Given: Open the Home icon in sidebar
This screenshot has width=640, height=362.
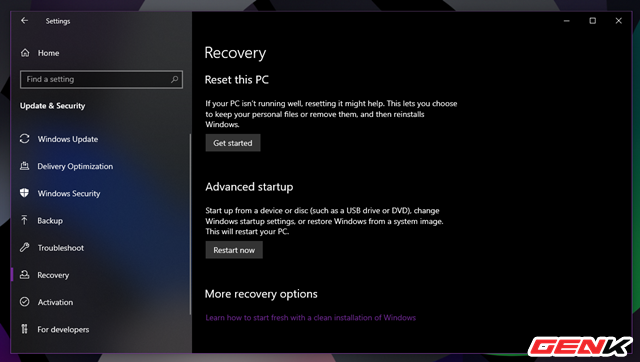Looking at the screenshot, I should [x=25, y=53].
